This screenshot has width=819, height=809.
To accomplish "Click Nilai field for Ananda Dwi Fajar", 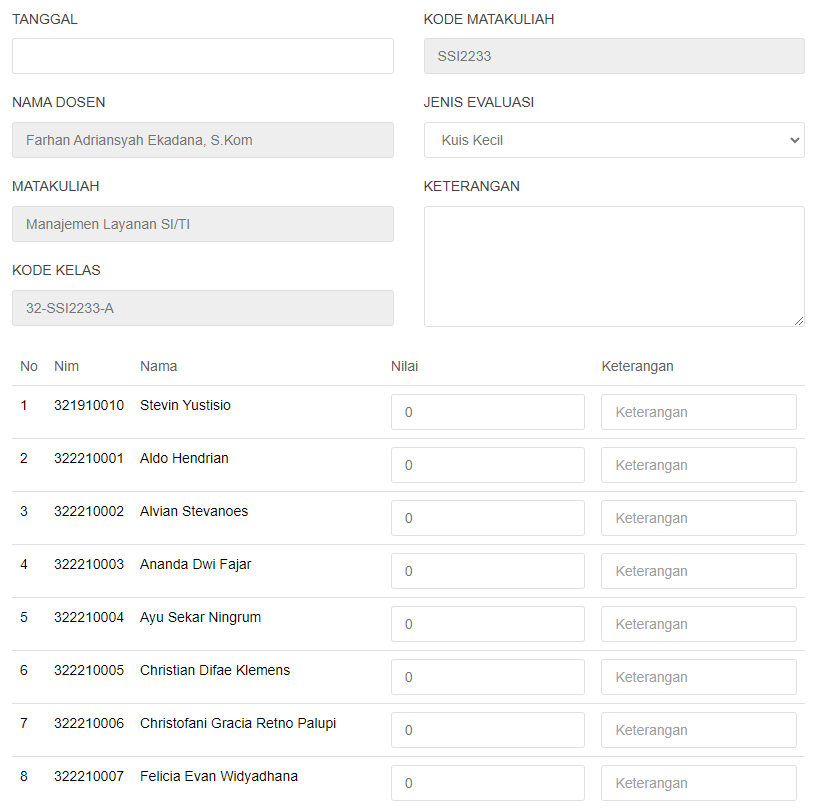I will [487, 571].
